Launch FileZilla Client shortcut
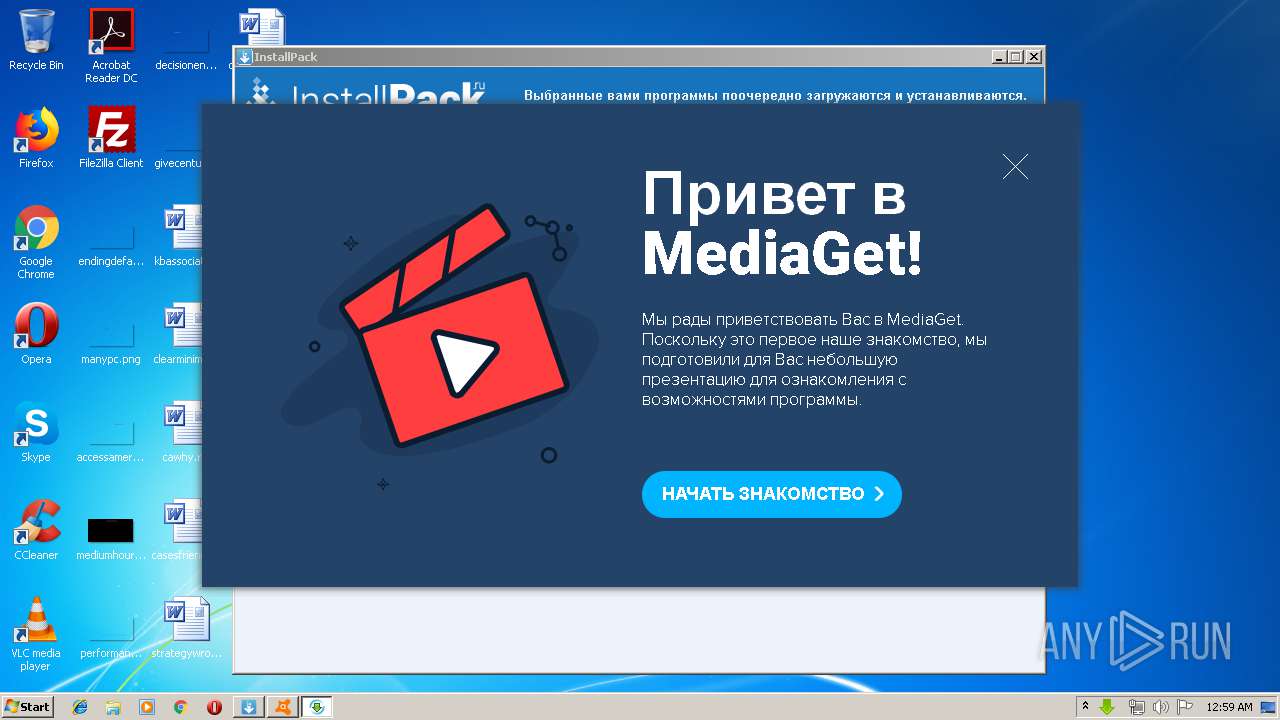Viewport: 1280px width, 720px height. pyautogui.click(x=111, y=138)
